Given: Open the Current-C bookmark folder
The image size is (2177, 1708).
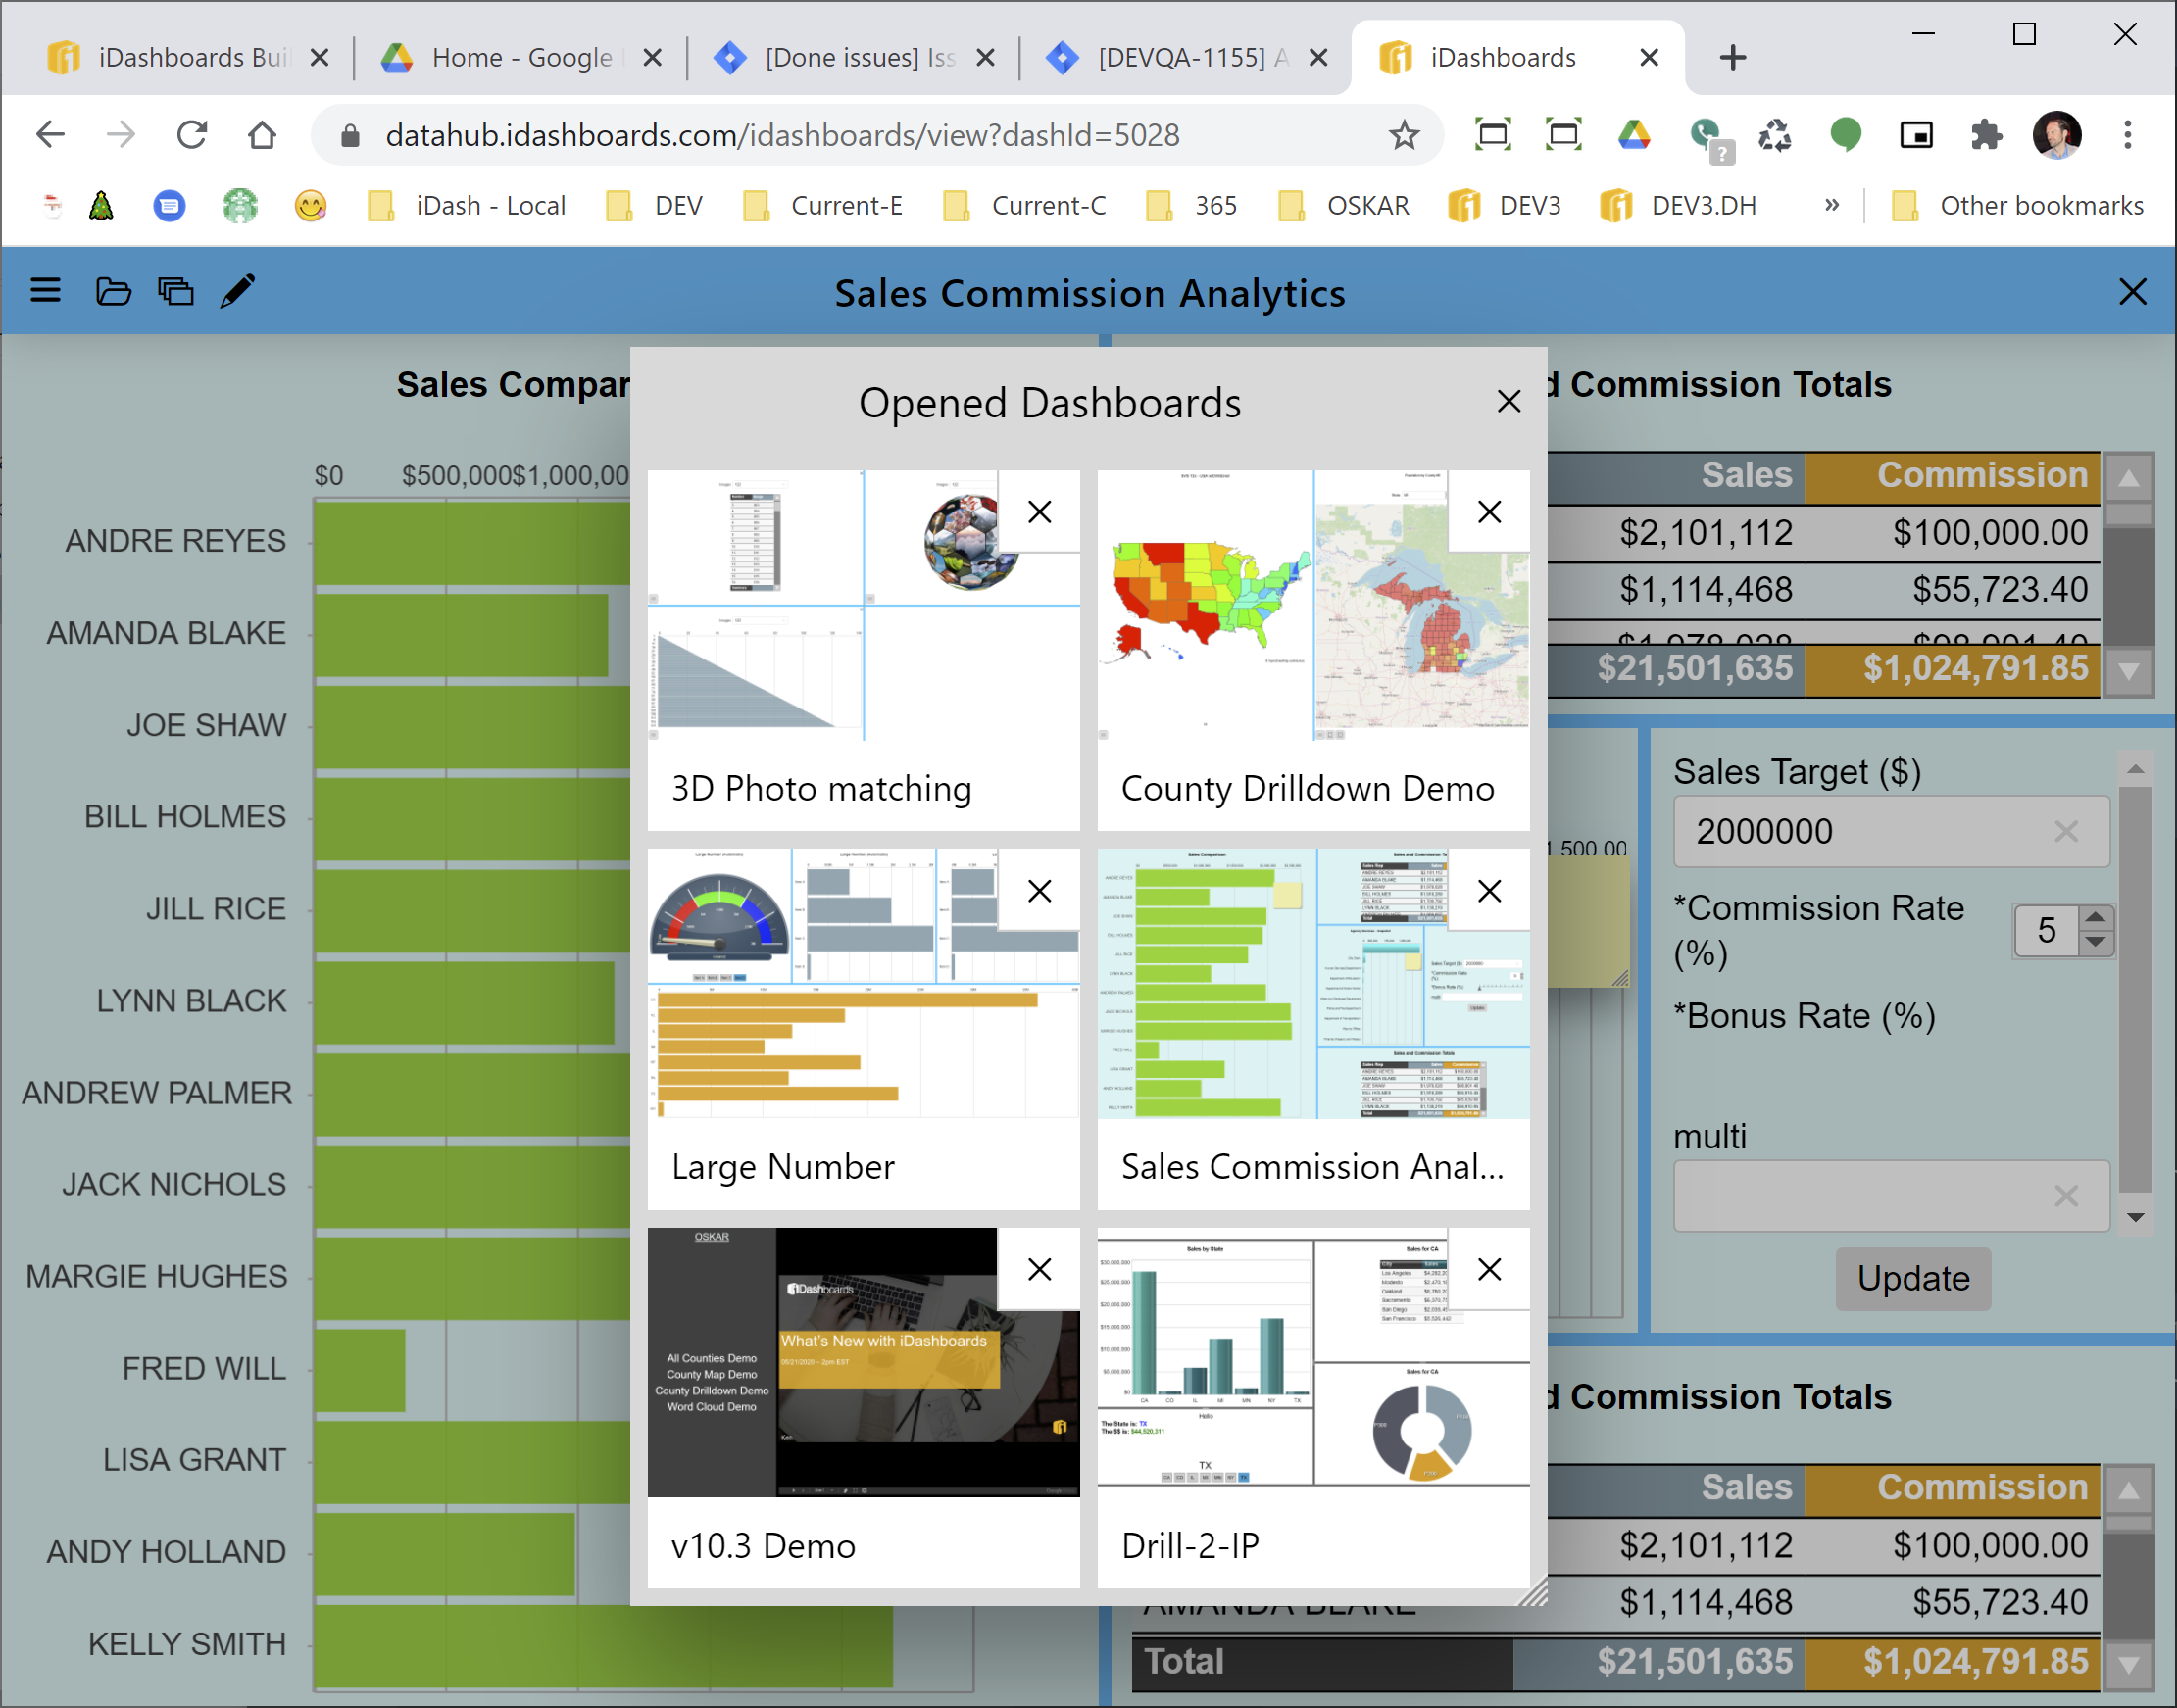Looking at the screenshot, I should tap(1024, 206).
